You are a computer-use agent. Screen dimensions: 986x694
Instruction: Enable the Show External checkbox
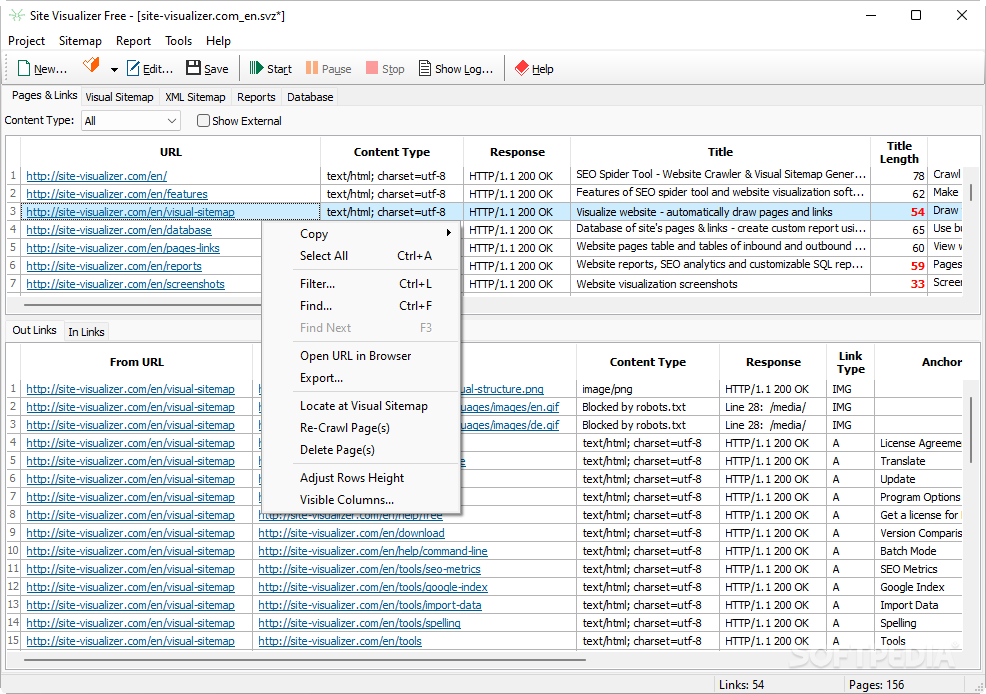(x=203, y=121)
